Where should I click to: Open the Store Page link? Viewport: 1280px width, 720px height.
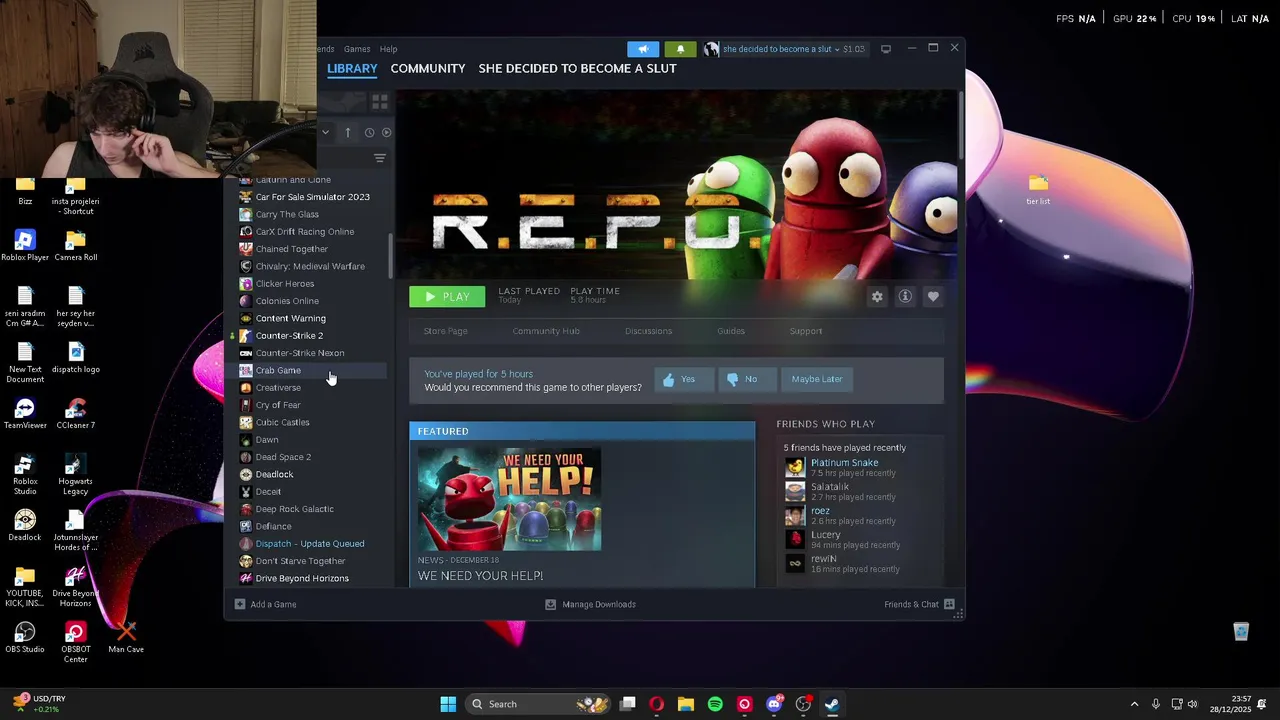(445, 331)
